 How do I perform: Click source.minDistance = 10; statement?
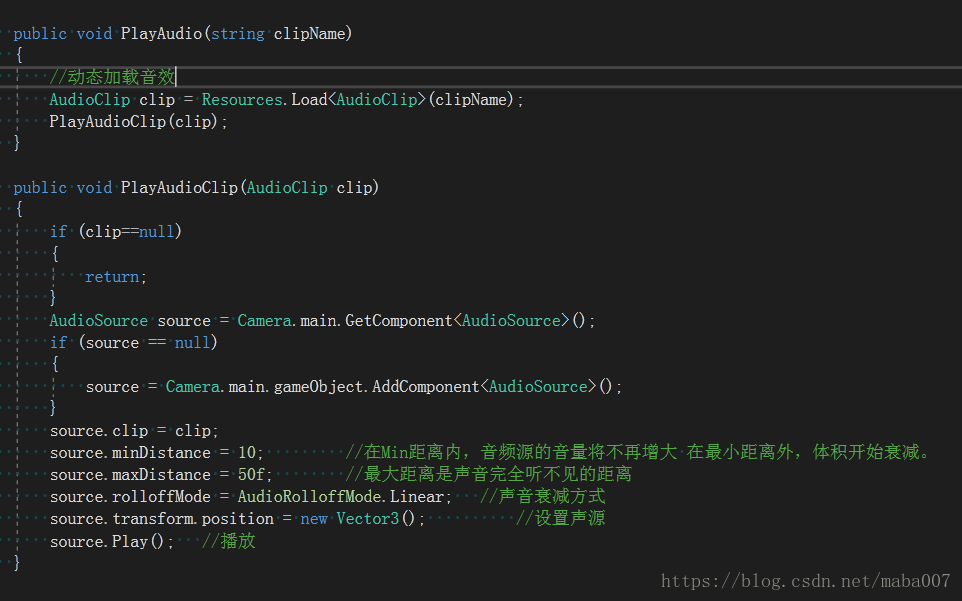pyautogui.click(x=156, y=453)
